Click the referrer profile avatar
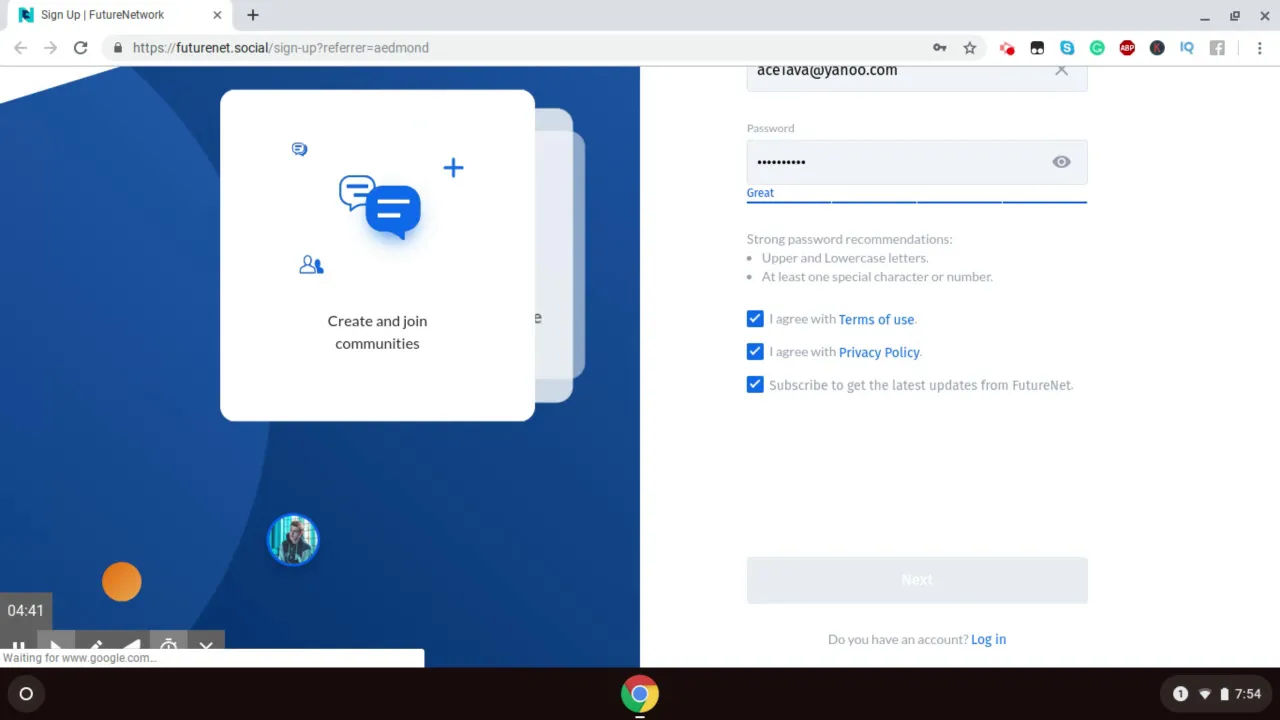This screenshot has height=720, width=1280. pos(293,540)
